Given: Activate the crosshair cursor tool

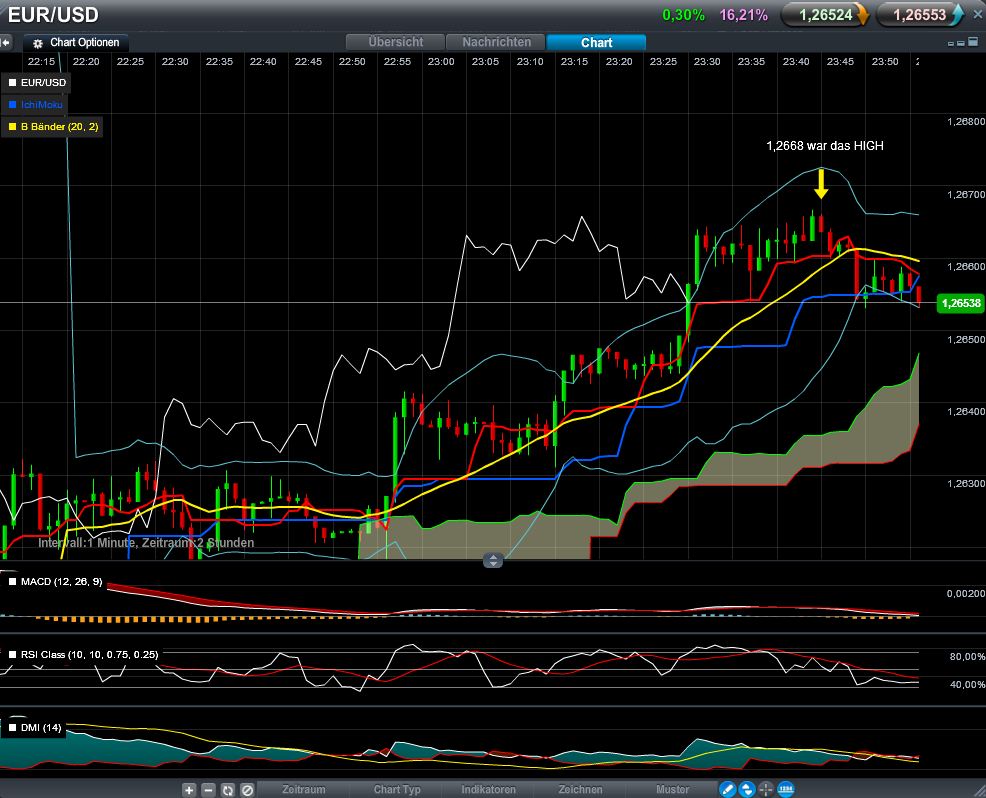Looking at the screenshot, I should (766, 789).
